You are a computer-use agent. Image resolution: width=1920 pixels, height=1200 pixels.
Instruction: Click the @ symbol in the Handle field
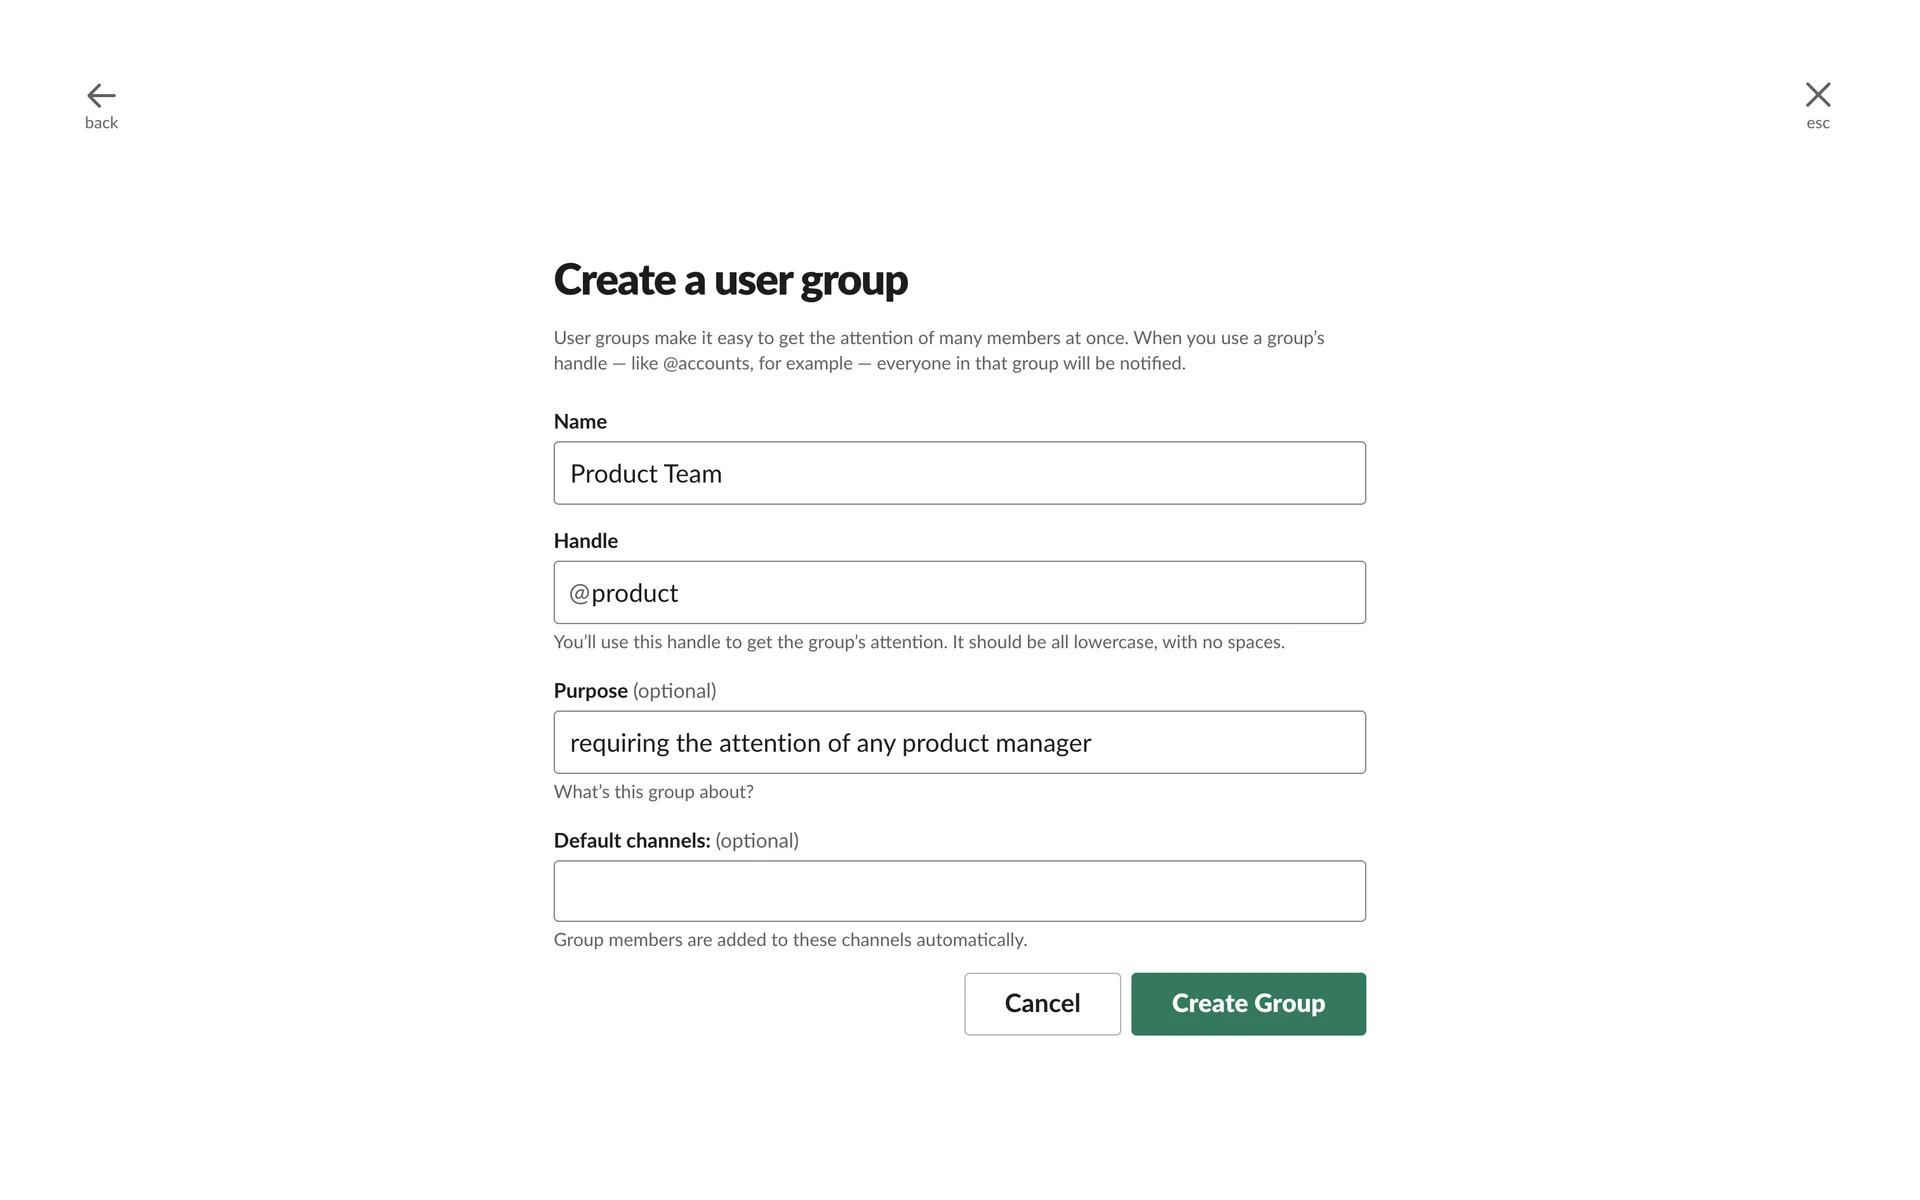pyautogui.click(x=579, y=594)
